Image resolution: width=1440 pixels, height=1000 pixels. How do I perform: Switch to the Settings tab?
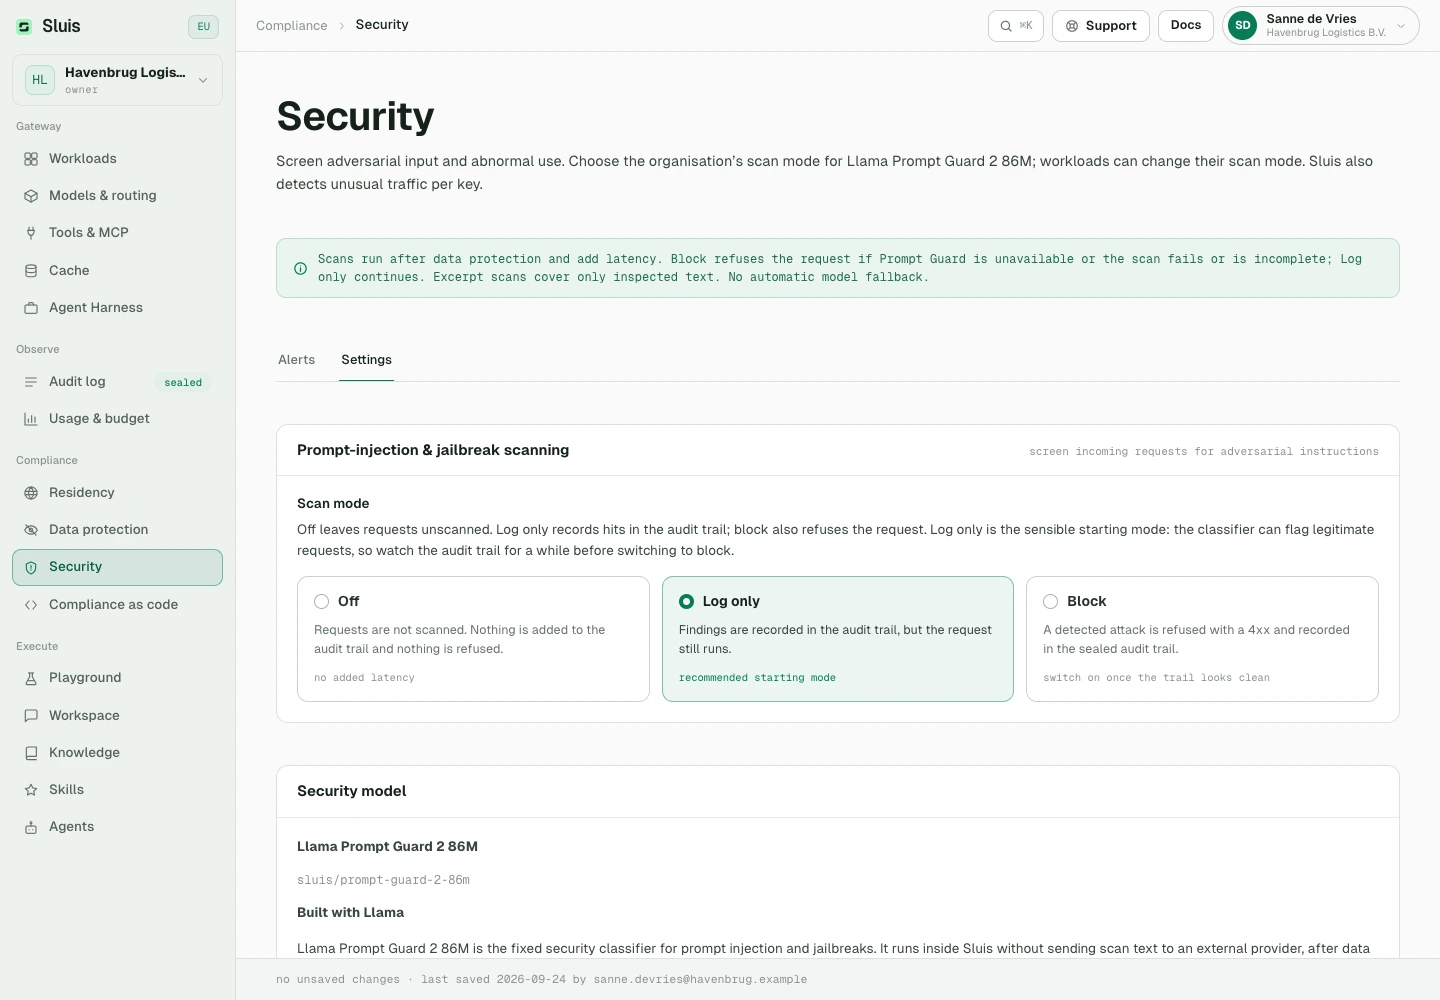pyautogui.click(x=366, y=360)
